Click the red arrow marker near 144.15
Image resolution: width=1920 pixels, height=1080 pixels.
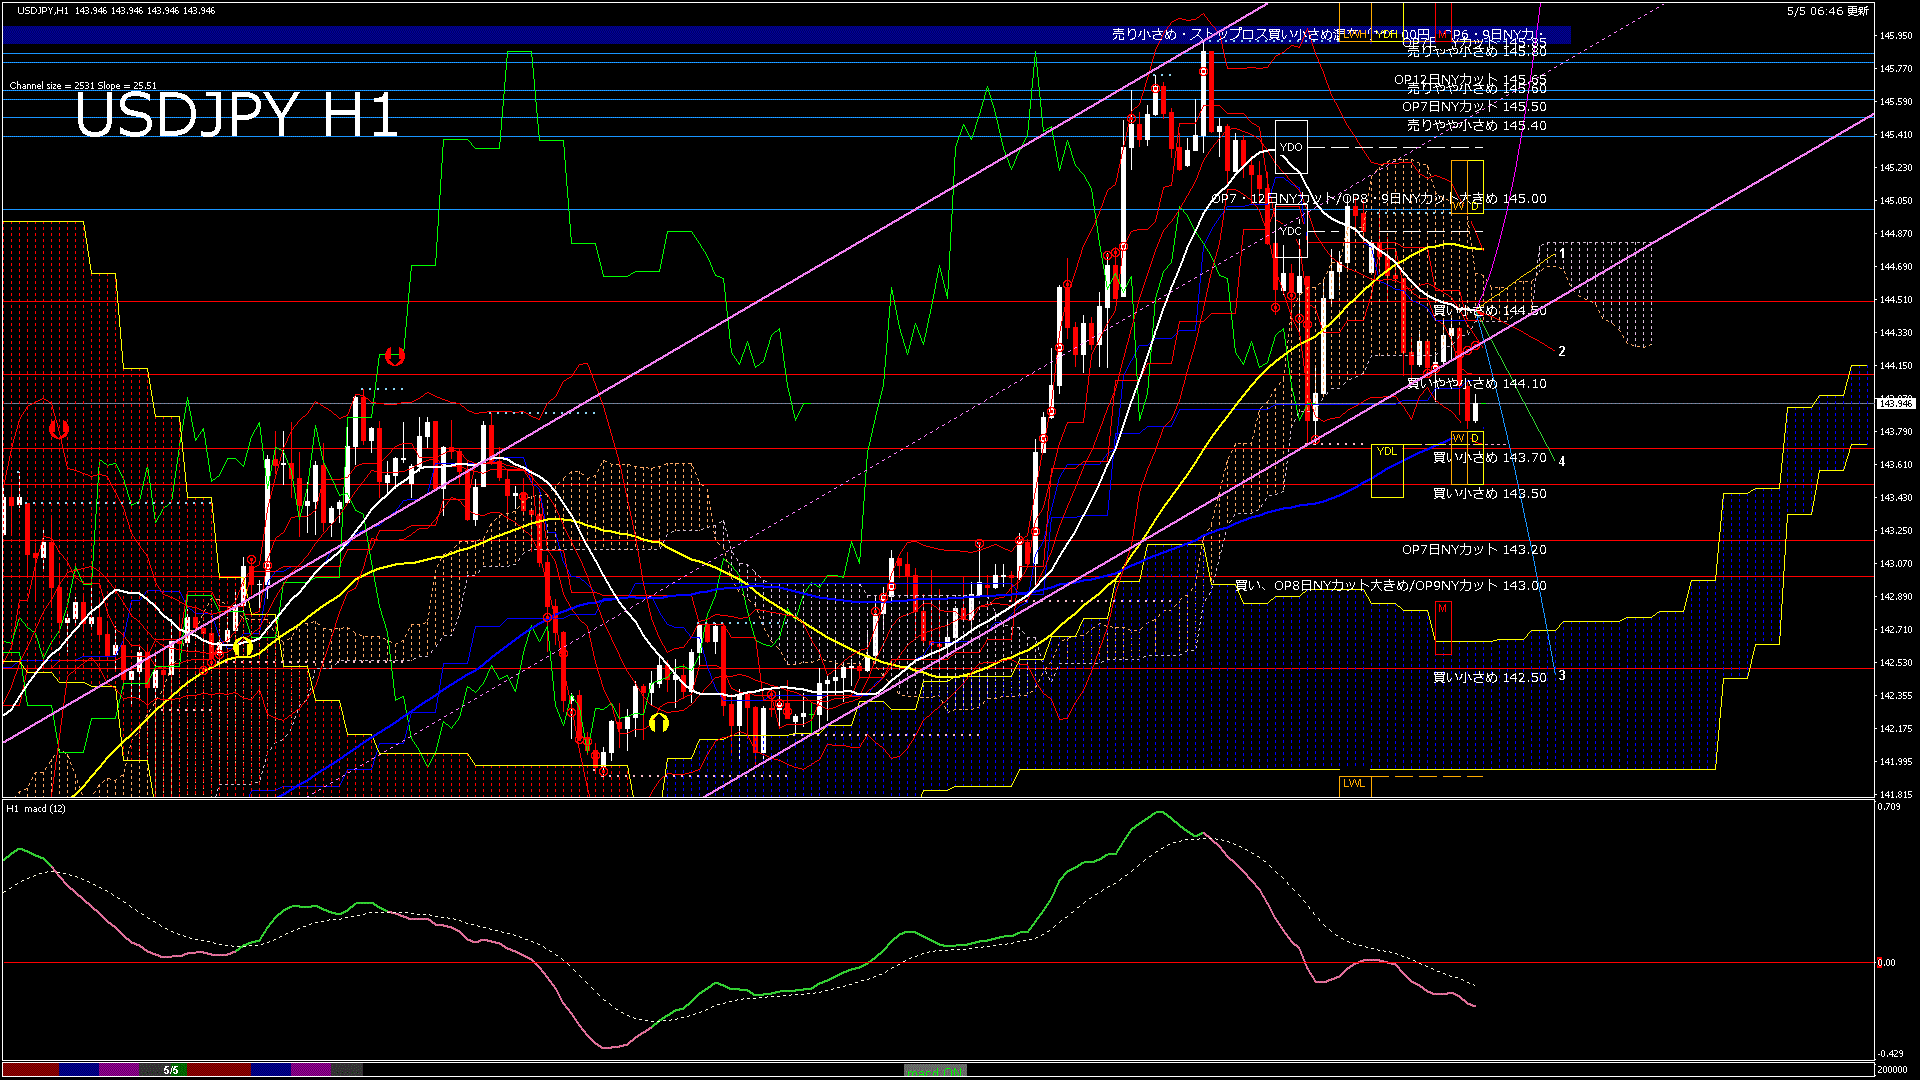pyautogui.click(x=394, y=356)
